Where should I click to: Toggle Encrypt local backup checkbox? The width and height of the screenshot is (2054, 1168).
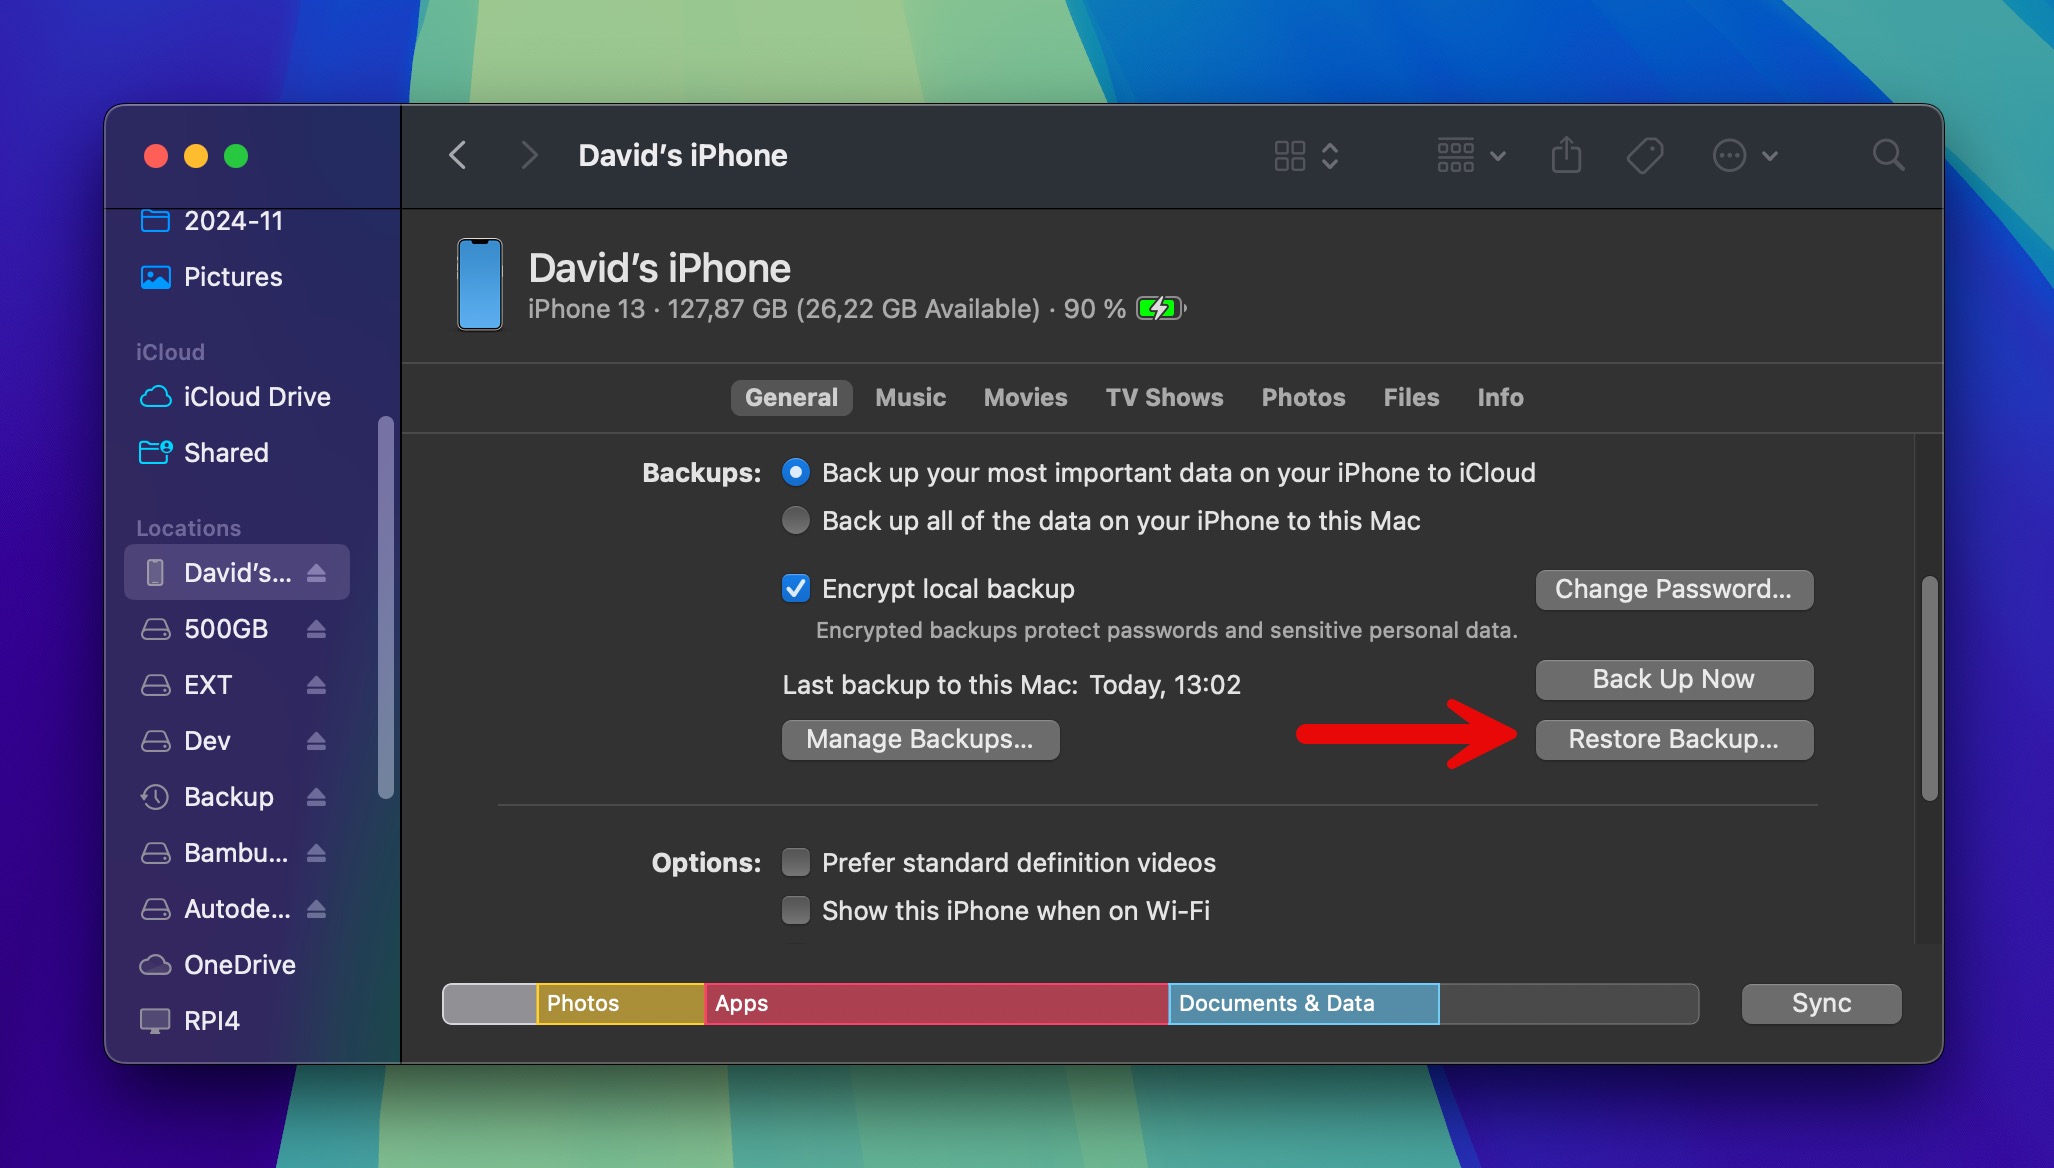click(x=794, y=588)
